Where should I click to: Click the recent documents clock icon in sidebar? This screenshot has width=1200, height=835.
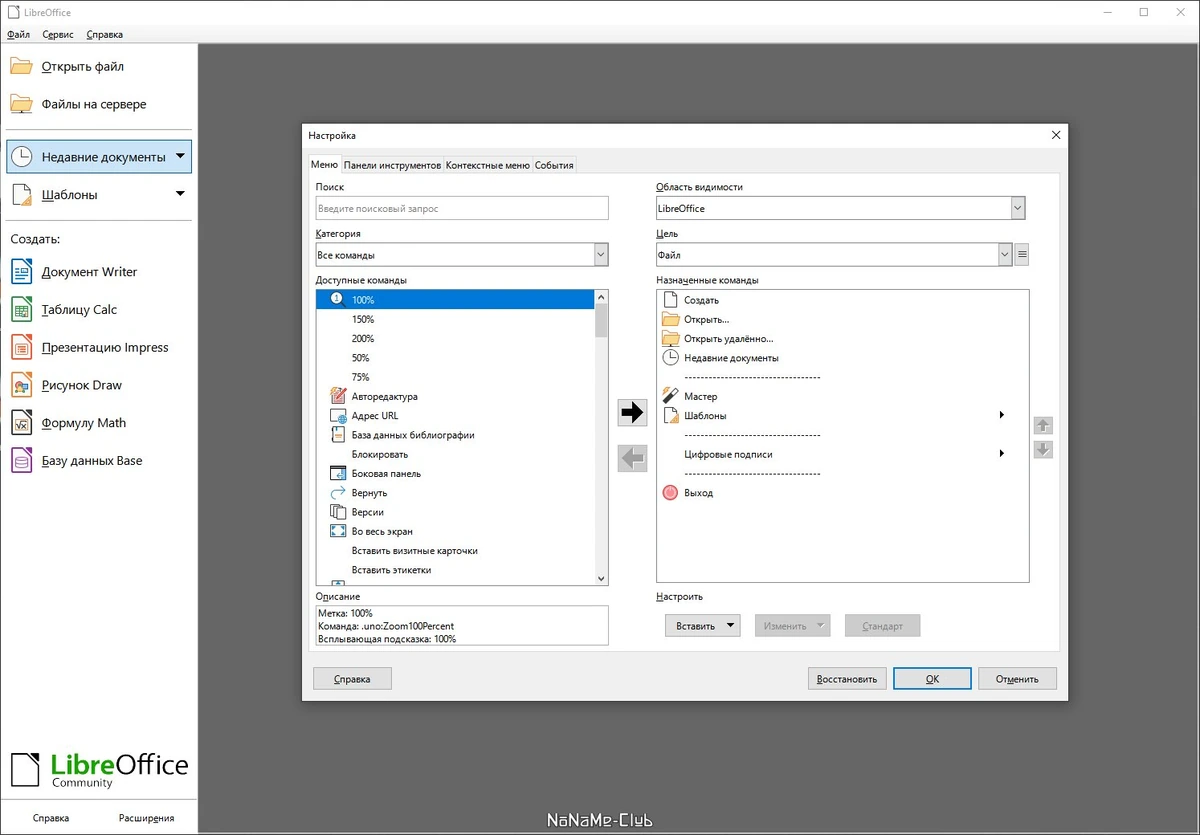pyautogui.click(x=22, y=157)
